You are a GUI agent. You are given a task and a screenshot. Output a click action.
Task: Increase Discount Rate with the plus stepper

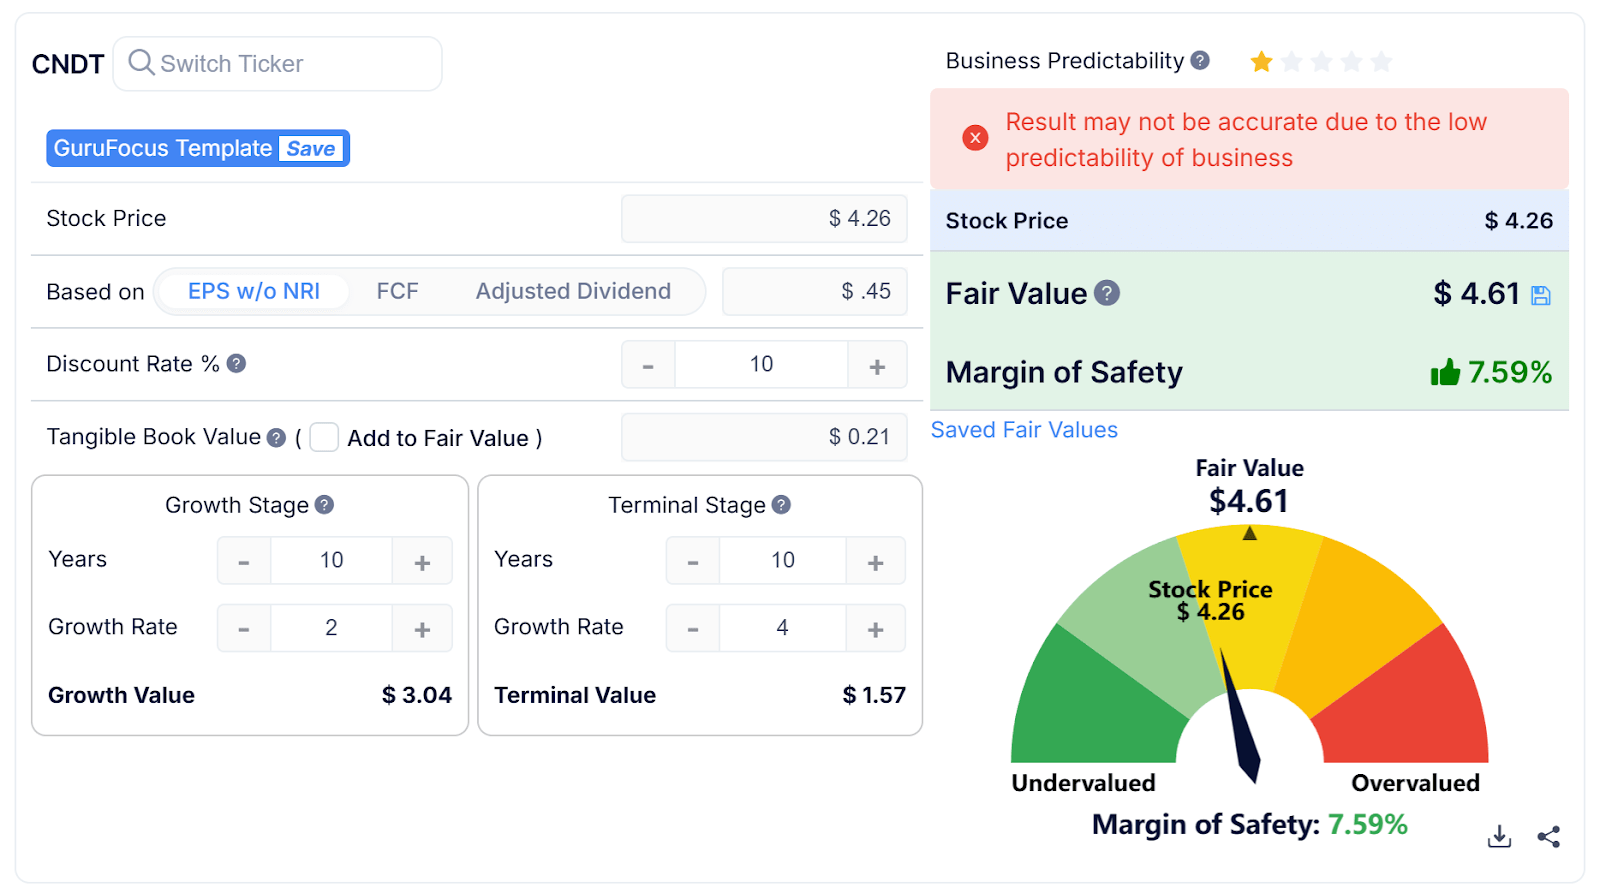click(x=877, y=364)
